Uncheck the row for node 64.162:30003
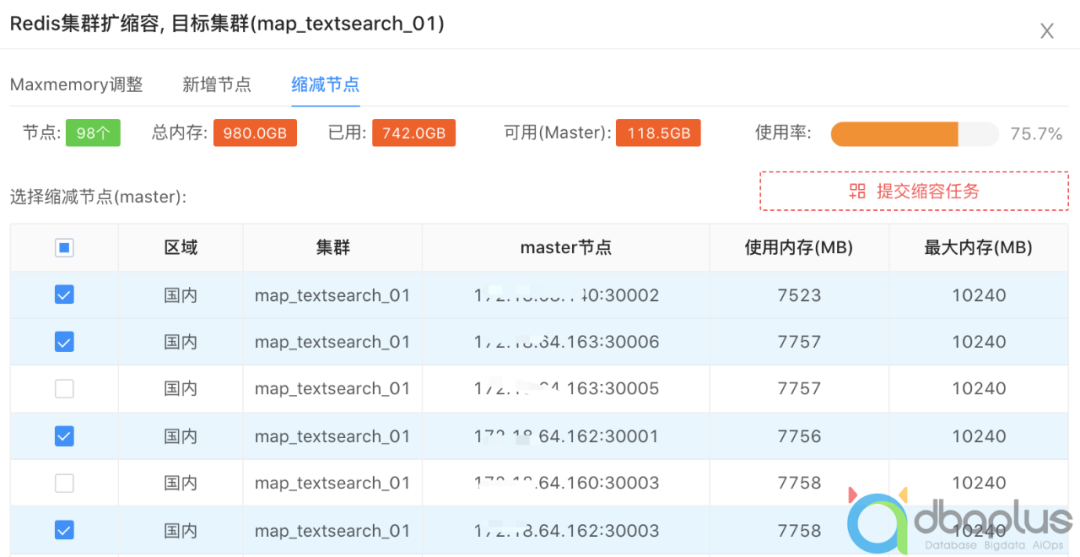 click(64, 530)
